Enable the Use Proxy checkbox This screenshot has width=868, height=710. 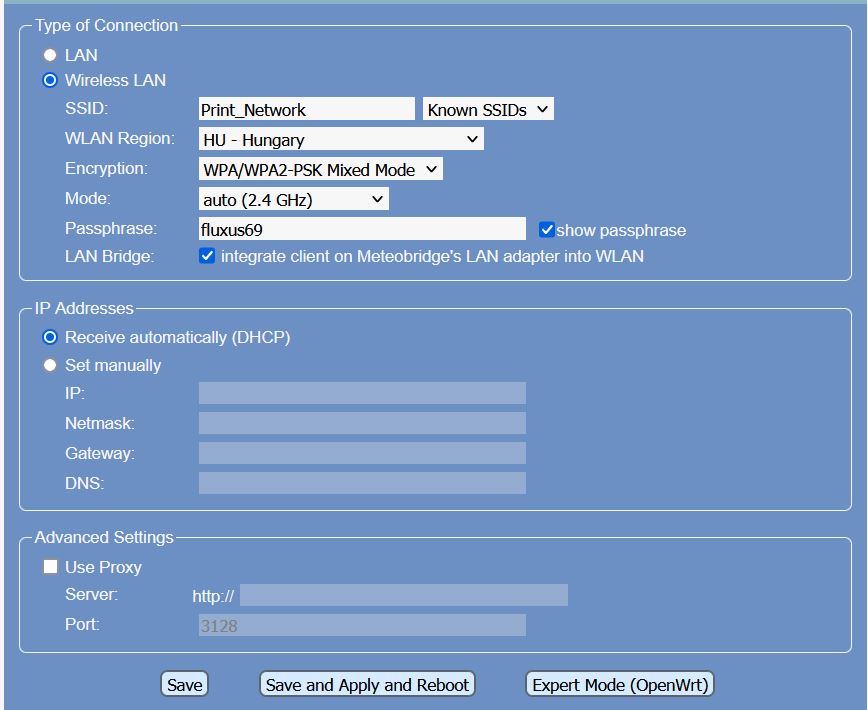(50, 567)
